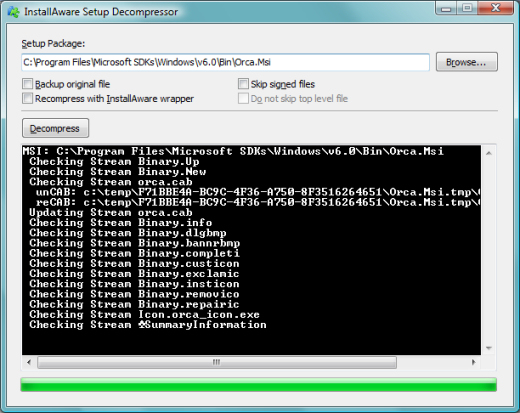Viewport: 520px width, 413px height.
Task: Check Skip signed files option
Action: (x=243, y=84)
